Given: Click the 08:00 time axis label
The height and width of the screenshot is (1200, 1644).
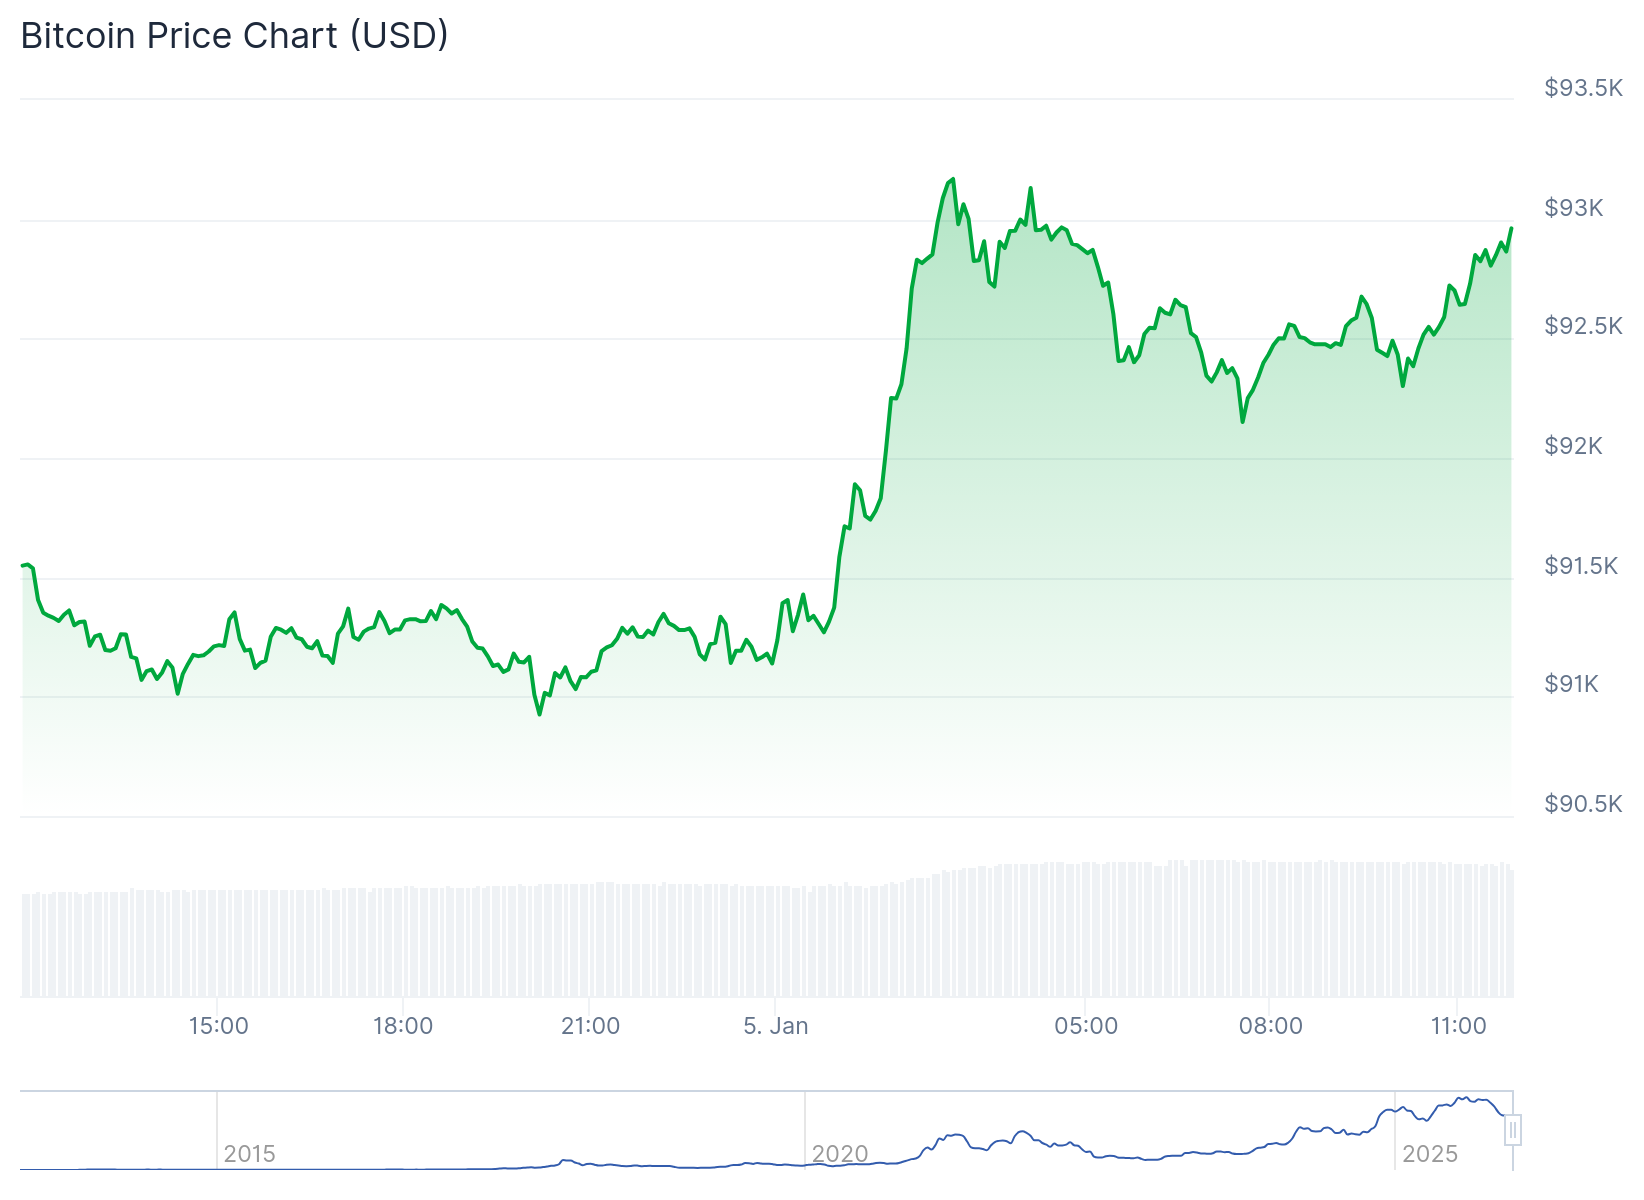Looking at the screenshot, I should (x=1270, y=1026).
